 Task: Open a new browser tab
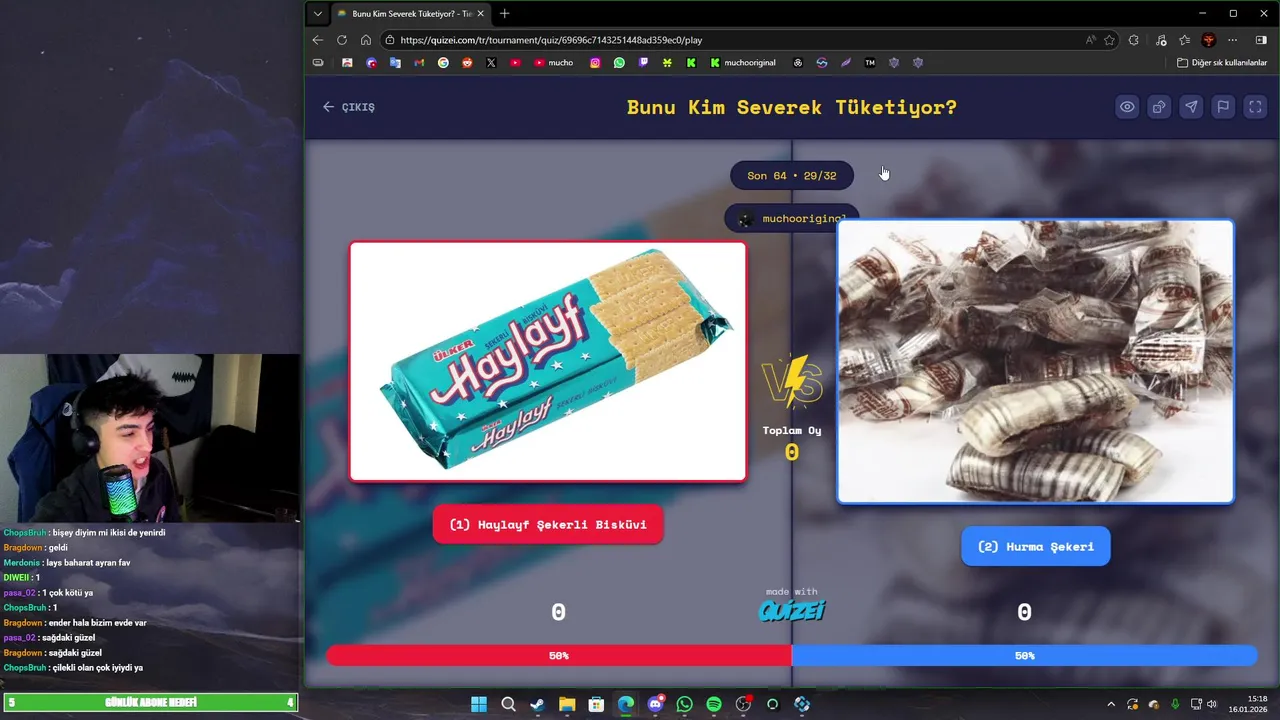point(504,14)
